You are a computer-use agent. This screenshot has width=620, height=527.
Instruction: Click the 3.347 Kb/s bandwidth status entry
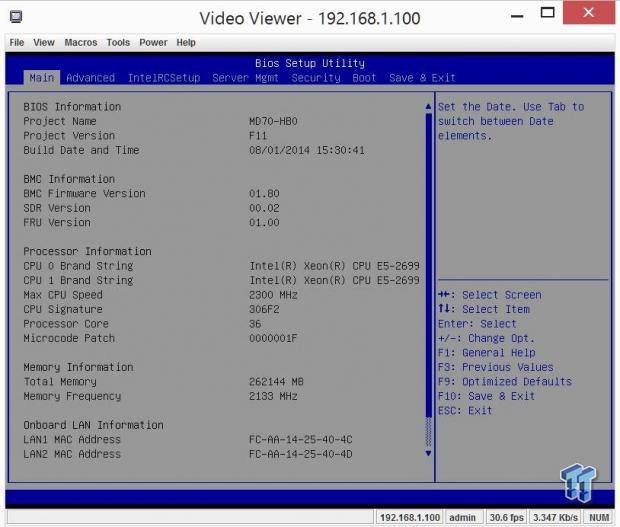pyautogui.click(x=555, y=518)
